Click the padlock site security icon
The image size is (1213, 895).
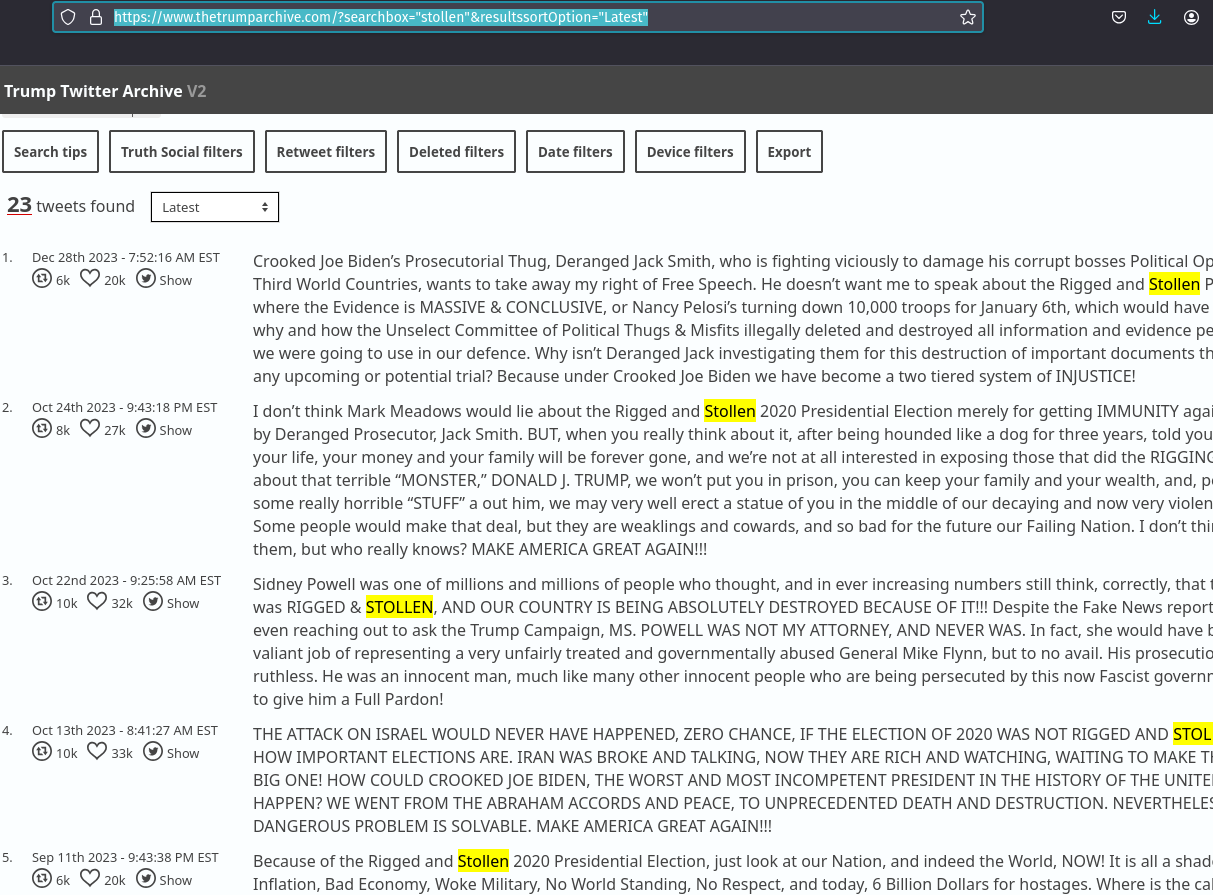click(x=96, y=17)
